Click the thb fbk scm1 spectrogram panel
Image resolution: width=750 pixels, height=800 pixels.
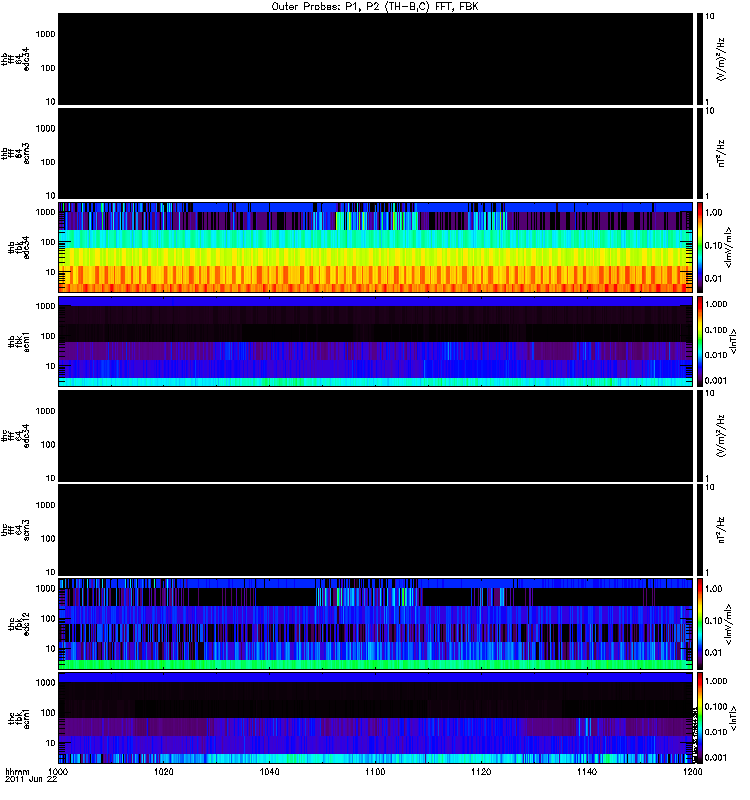[376, 341]
